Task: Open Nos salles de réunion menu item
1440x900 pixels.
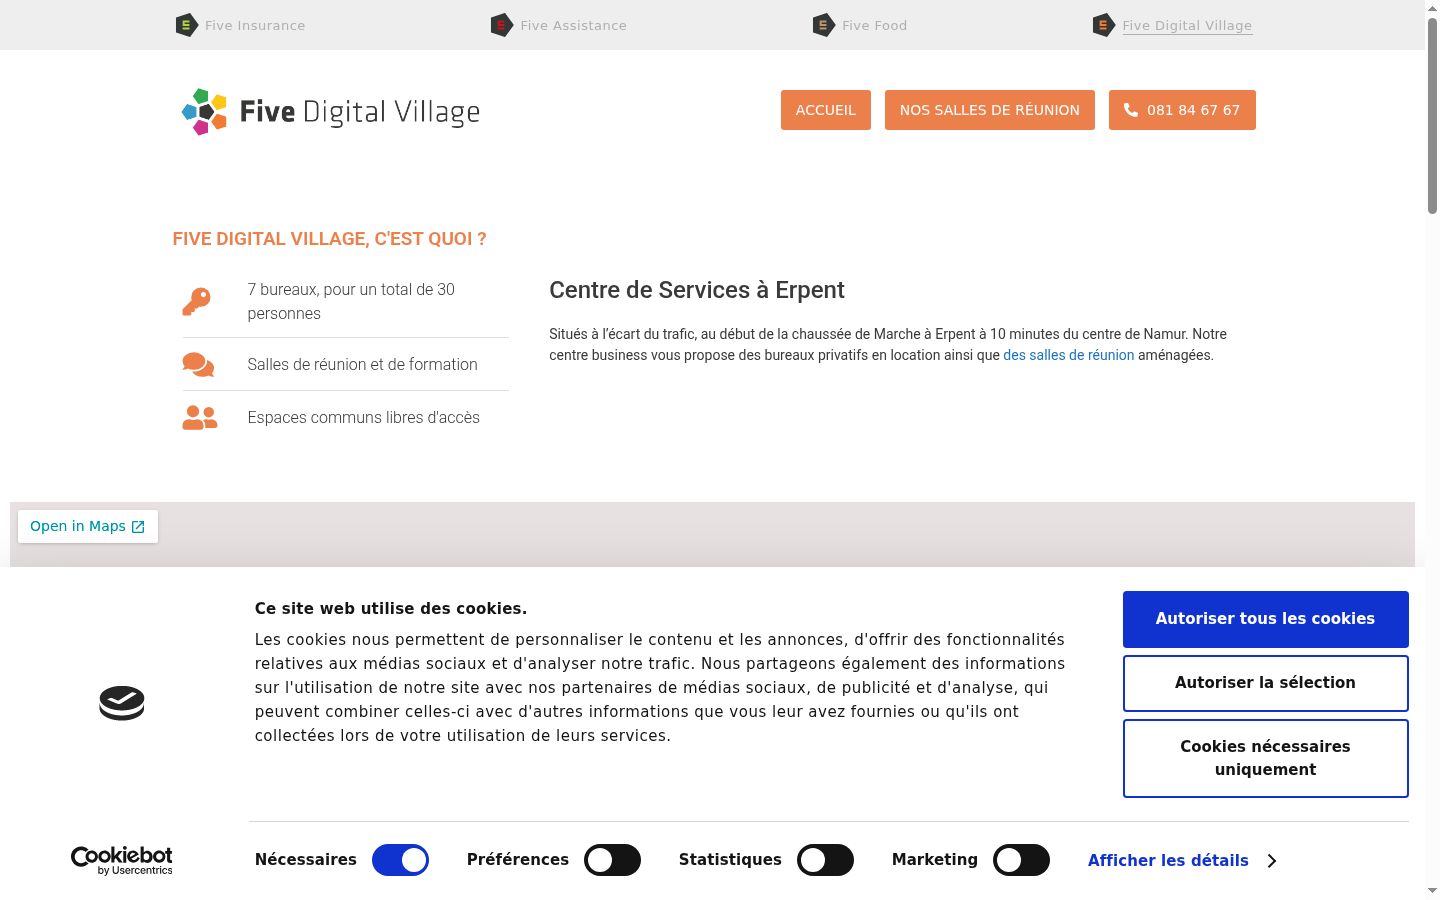Action: pos(990,110)
